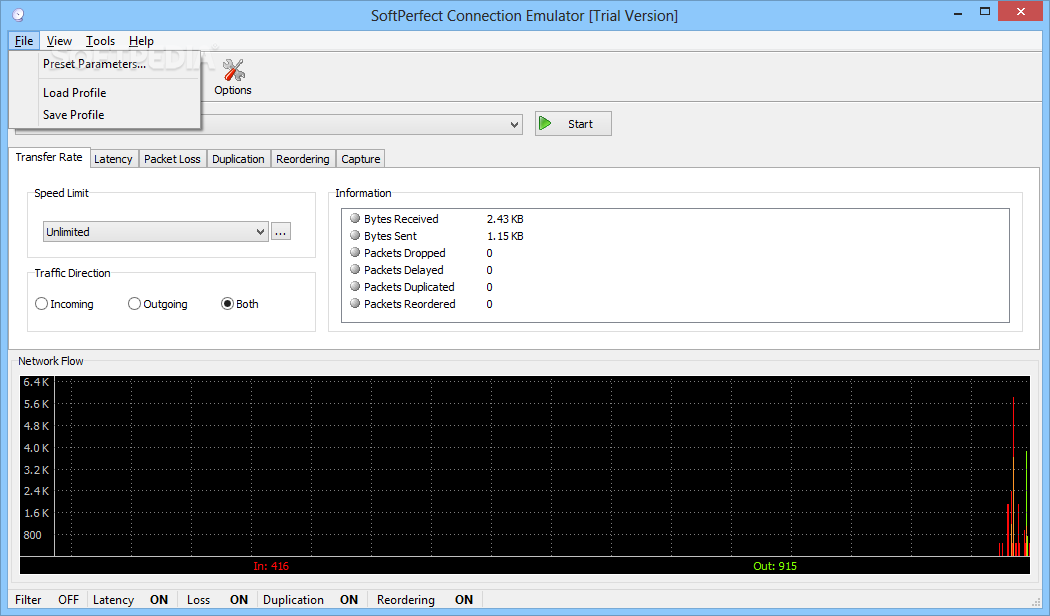Switch to the Capture tab
1050x616 pixels.
(361, 159)
